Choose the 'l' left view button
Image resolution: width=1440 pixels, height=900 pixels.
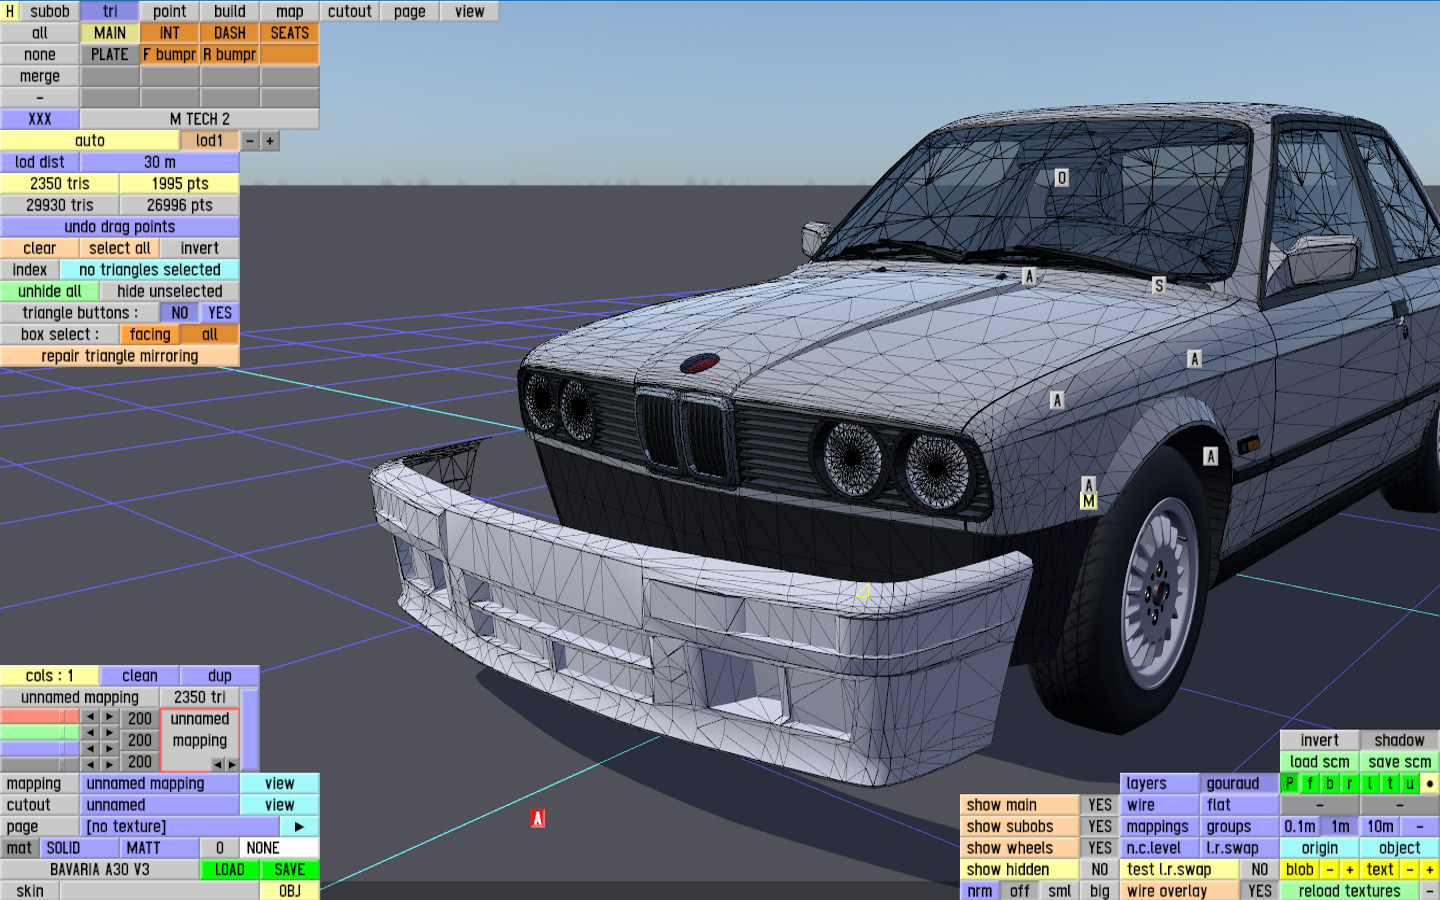pyautogui.click(x=1370, y=784)
